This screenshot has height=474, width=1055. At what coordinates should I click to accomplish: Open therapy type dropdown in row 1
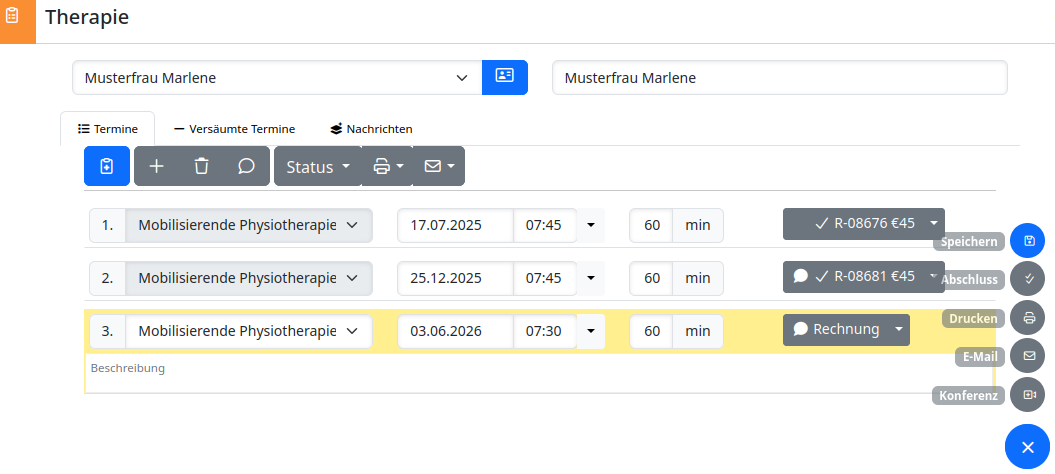point(249,225)
